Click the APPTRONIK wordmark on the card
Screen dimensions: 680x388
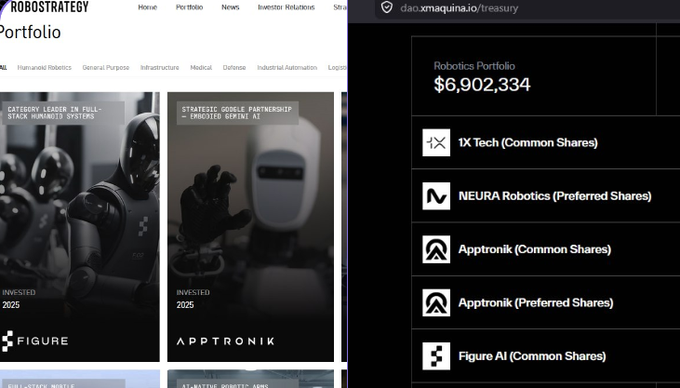tap(226, 341)
